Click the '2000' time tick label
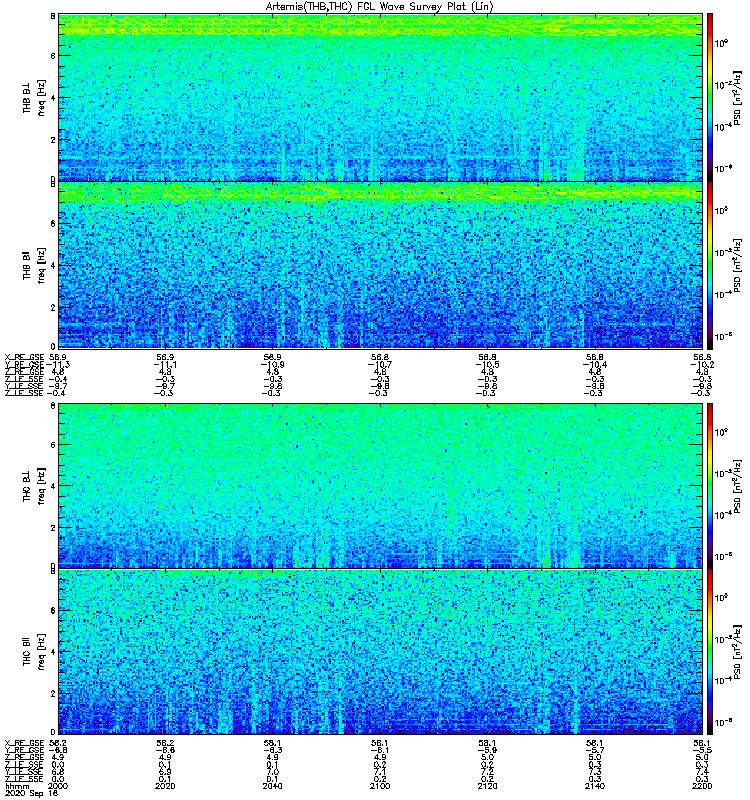This screenshot has height=800, width=750. click(58, 786)
